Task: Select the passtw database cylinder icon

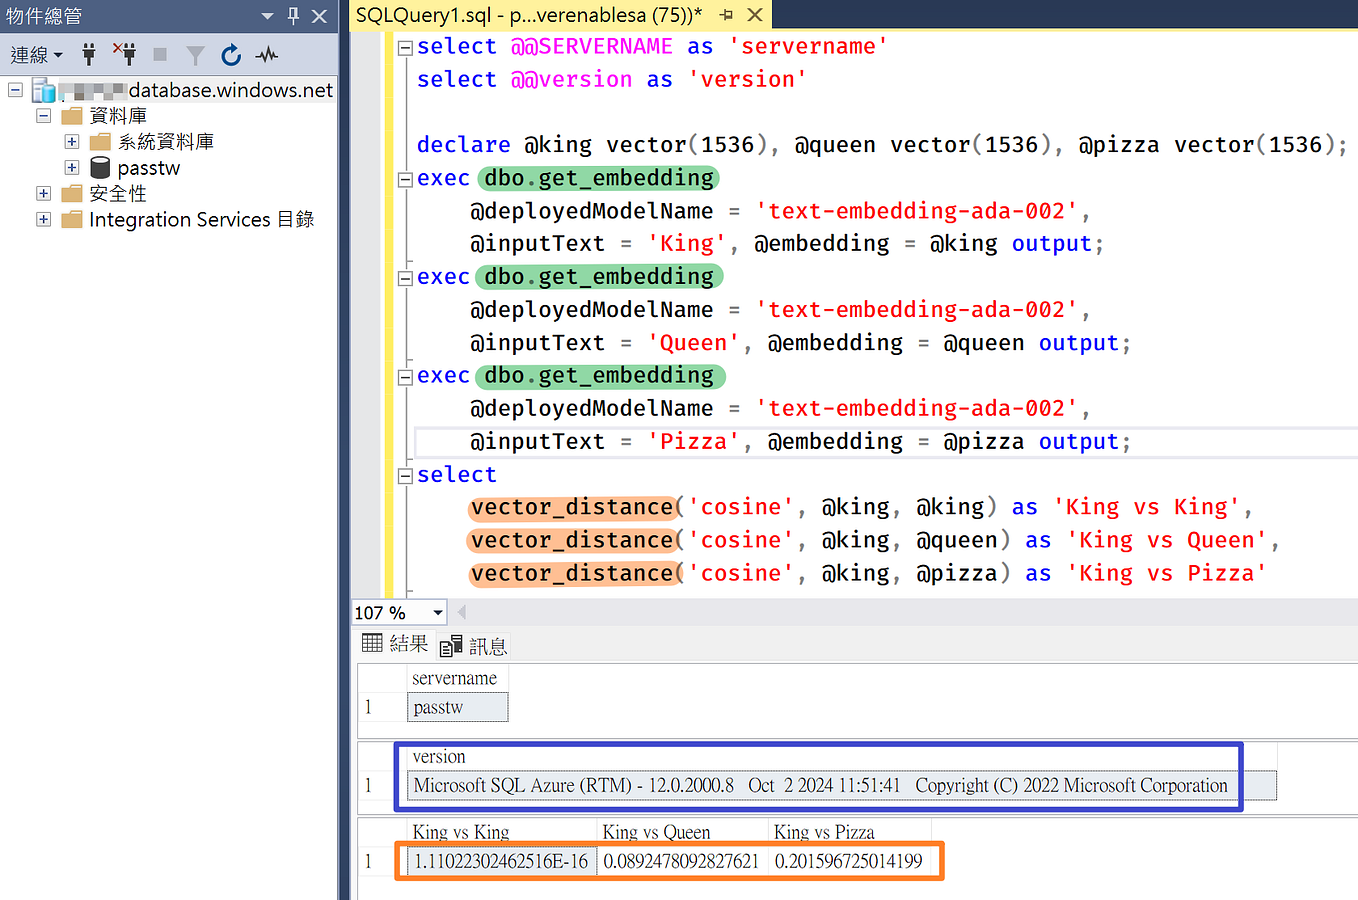Action: [x=98, y=167]
